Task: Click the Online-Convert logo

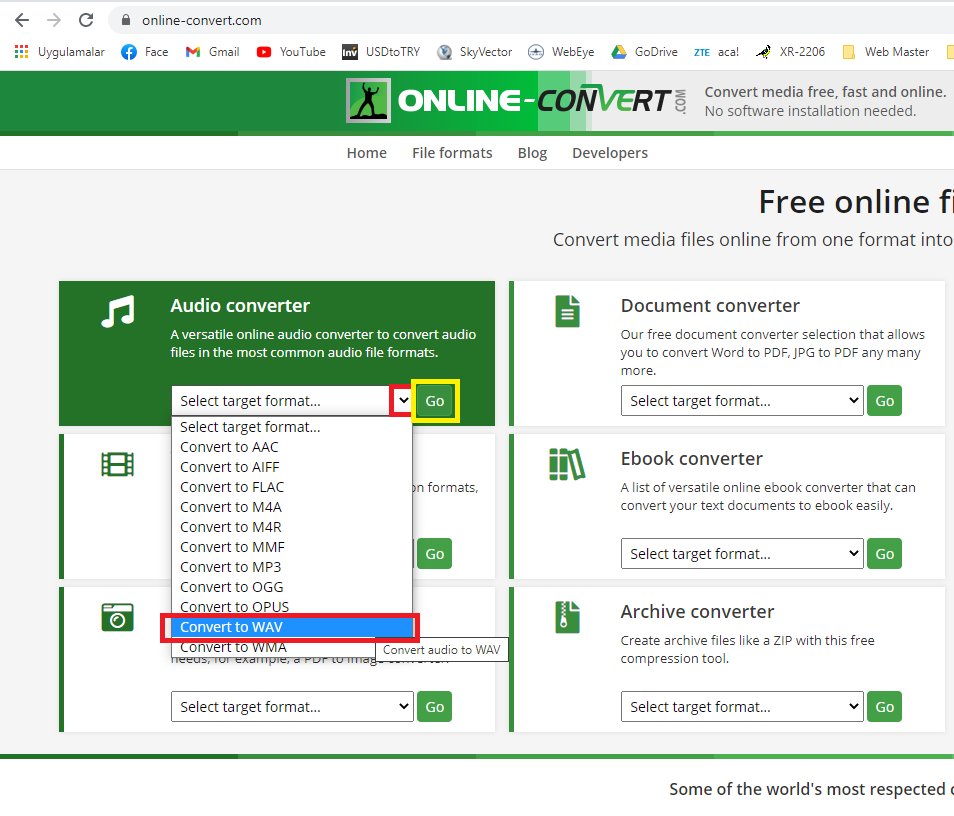Action: tap(517, 101)
